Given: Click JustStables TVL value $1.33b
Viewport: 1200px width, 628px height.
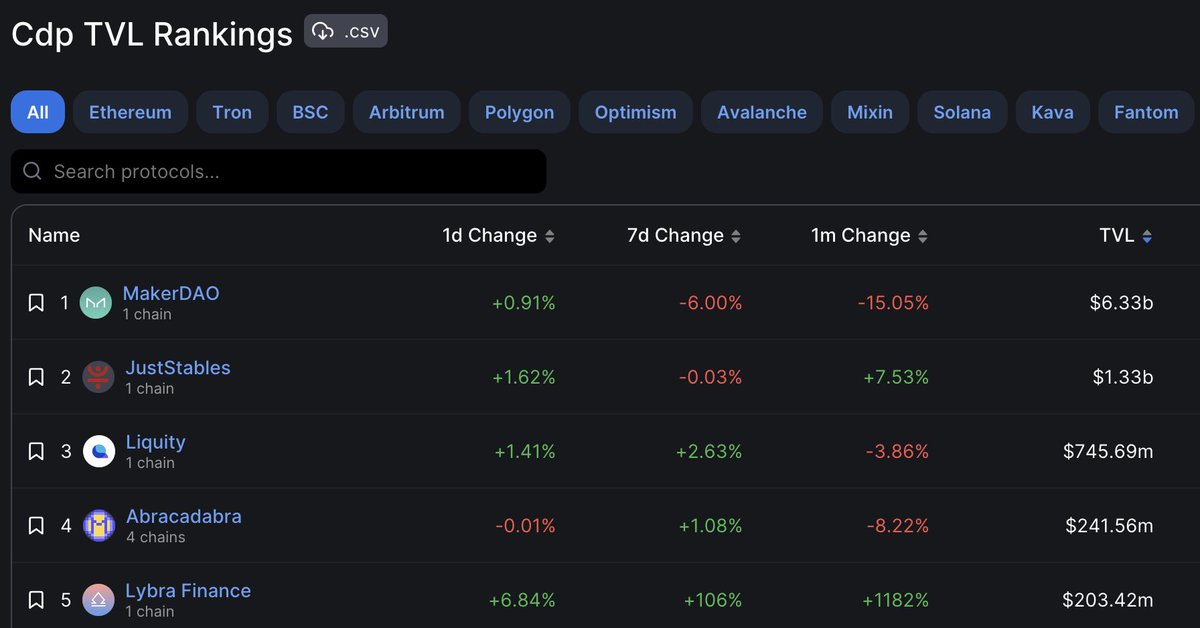Looking at the screenshot, I should (1122, 377).
